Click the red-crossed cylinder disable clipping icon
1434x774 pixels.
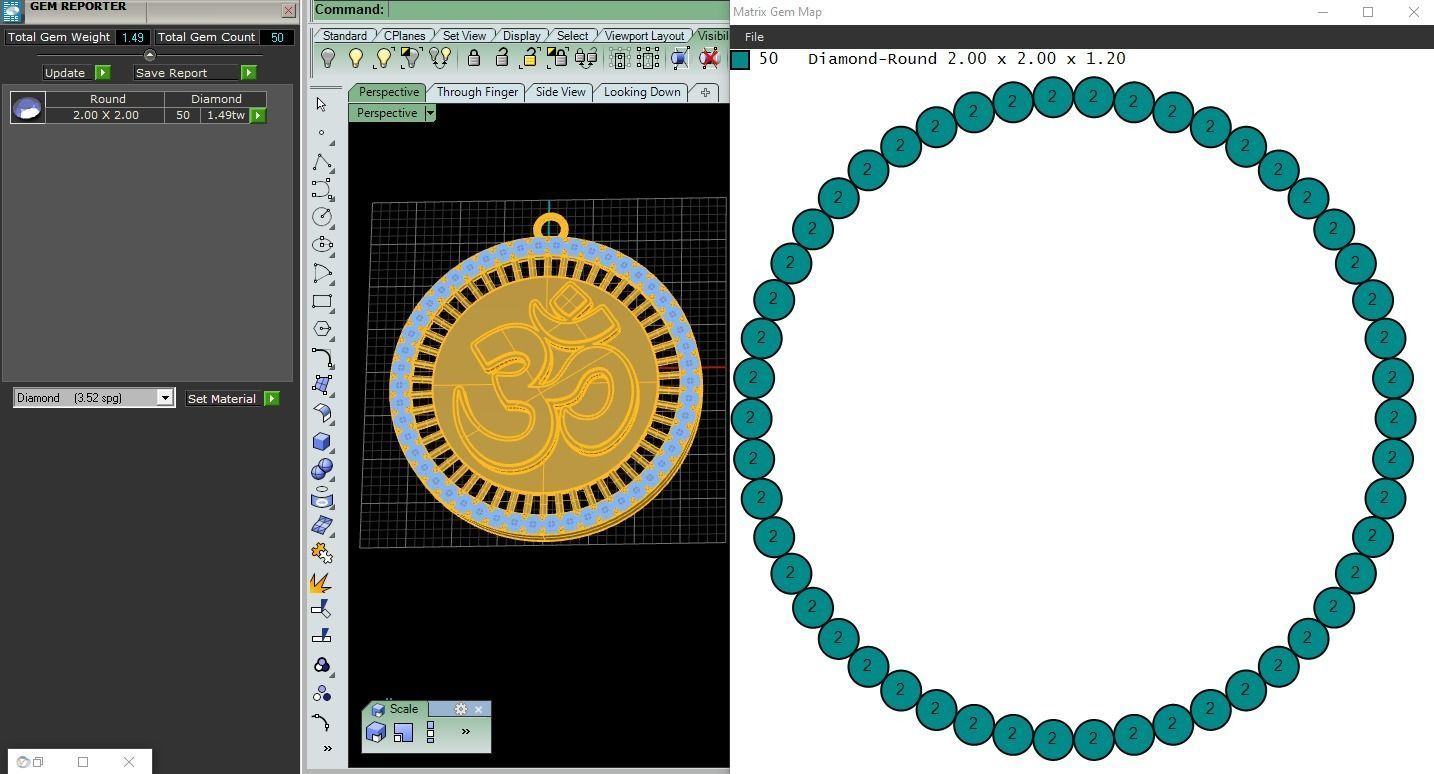point(709,59)
